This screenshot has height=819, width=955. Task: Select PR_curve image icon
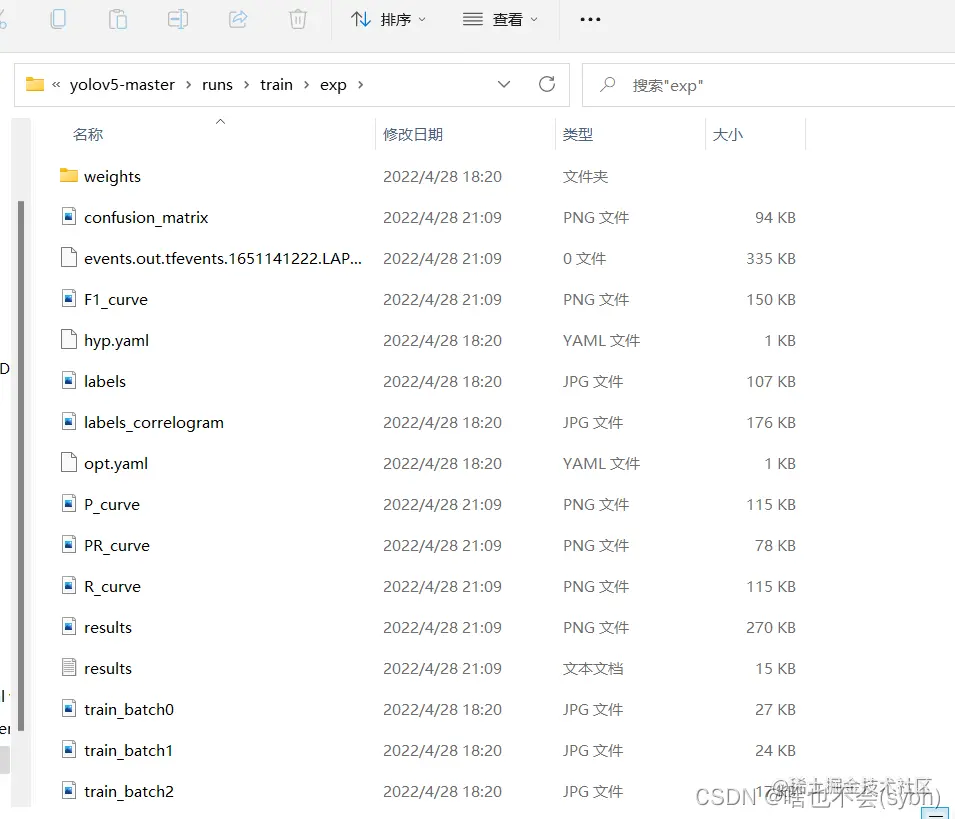click(69, 544)
